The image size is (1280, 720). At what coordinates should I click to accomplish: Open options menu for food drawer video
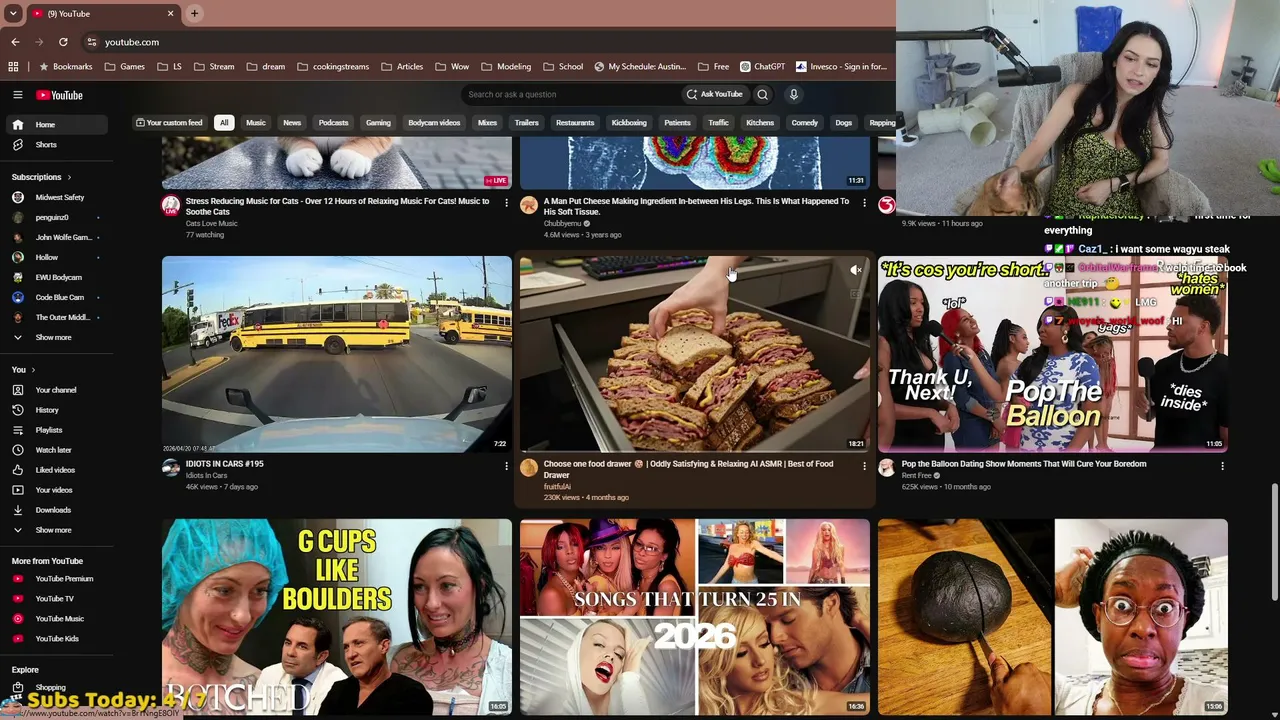click(864, 466)
